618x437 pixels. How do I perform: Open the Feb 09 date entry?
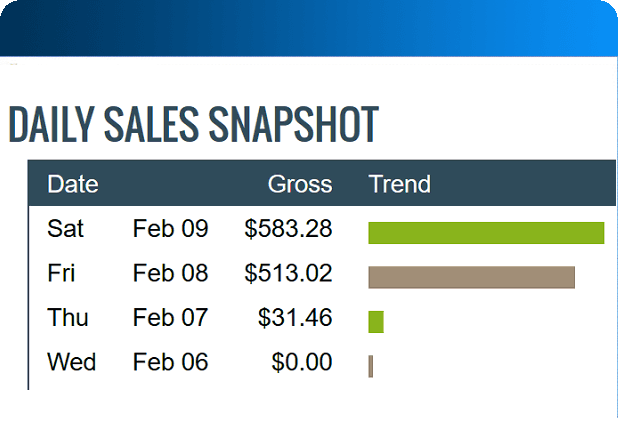170,229
